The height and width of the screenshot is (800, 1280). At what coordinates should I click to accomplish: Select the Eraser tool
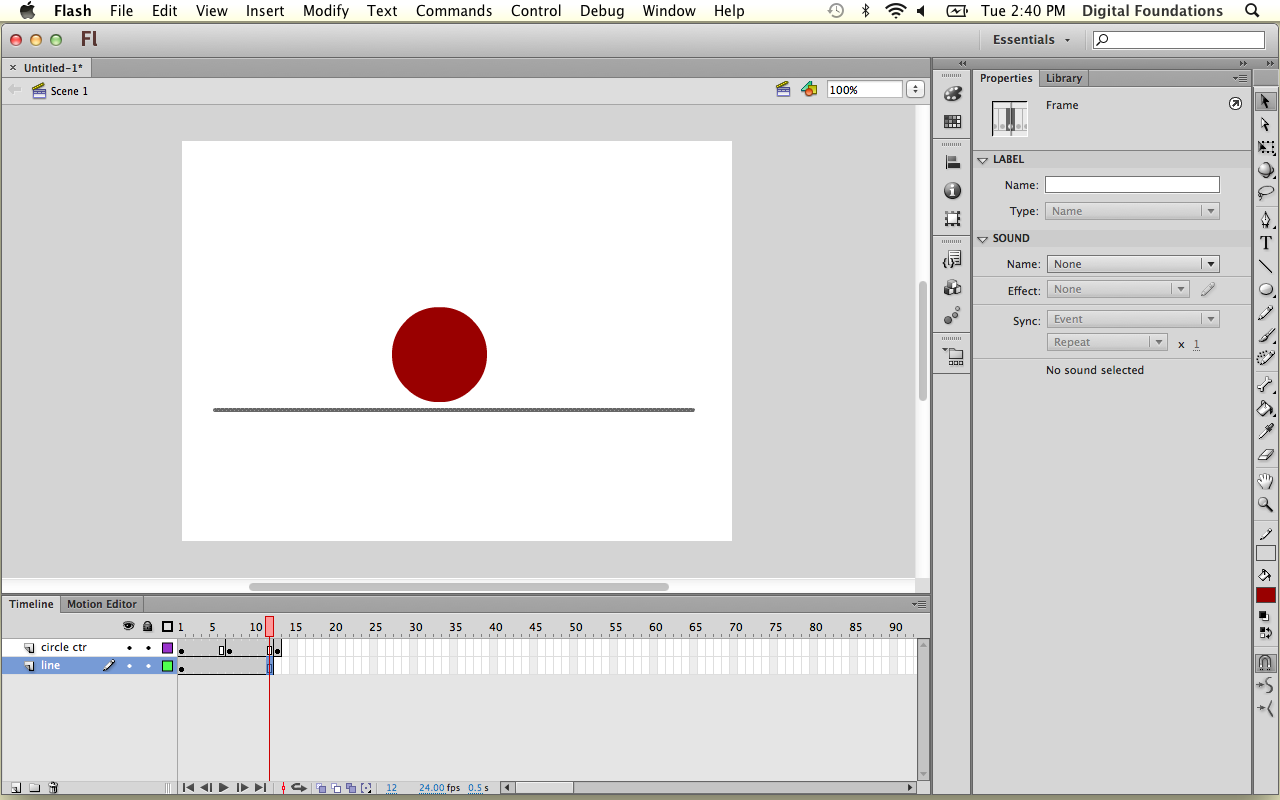pos(1265,456)
